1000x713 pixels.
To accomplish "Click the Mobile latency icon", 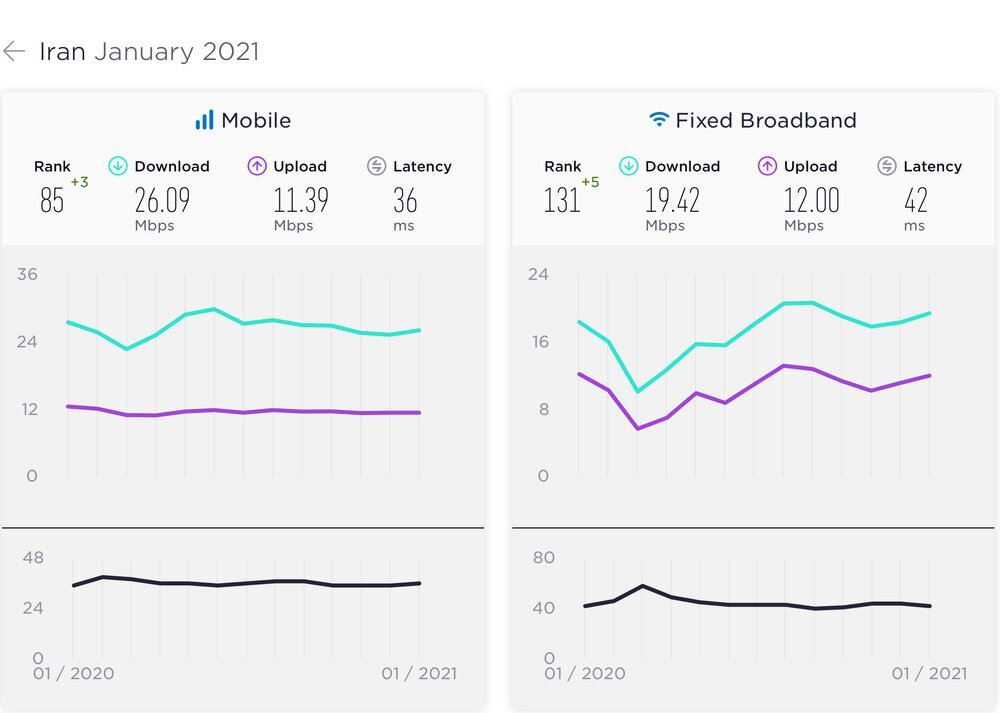I will 376,166.
